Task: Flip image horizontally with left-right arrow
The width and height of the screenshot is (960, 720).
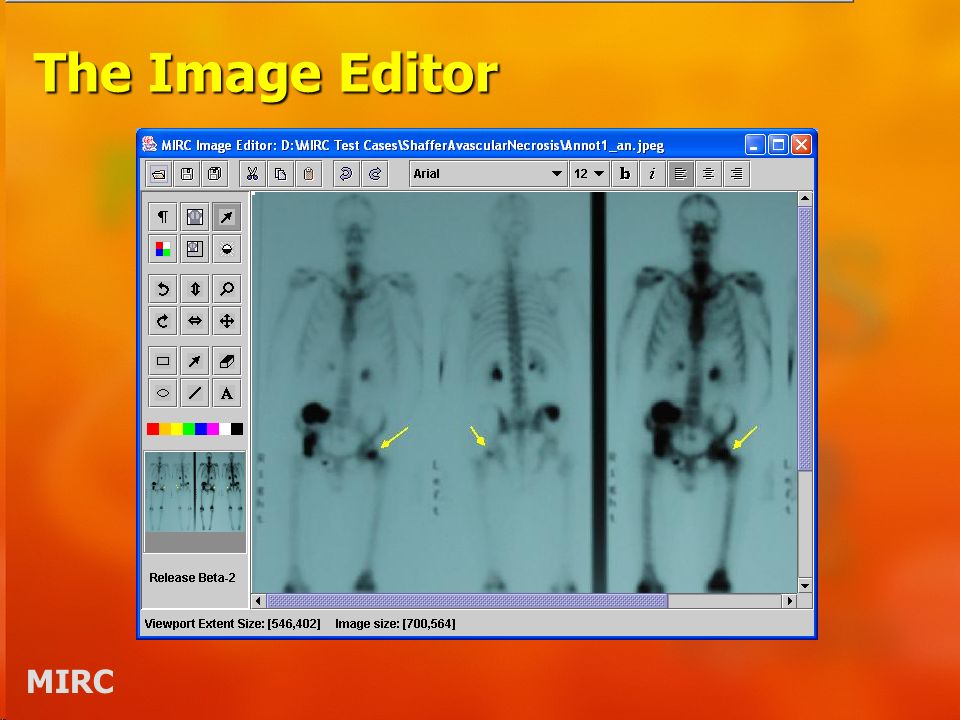Action: (x=195, y=321)
